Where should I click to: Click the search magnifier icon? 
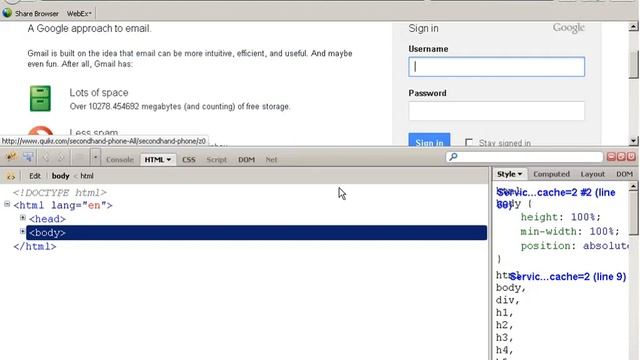click(453, 157)
